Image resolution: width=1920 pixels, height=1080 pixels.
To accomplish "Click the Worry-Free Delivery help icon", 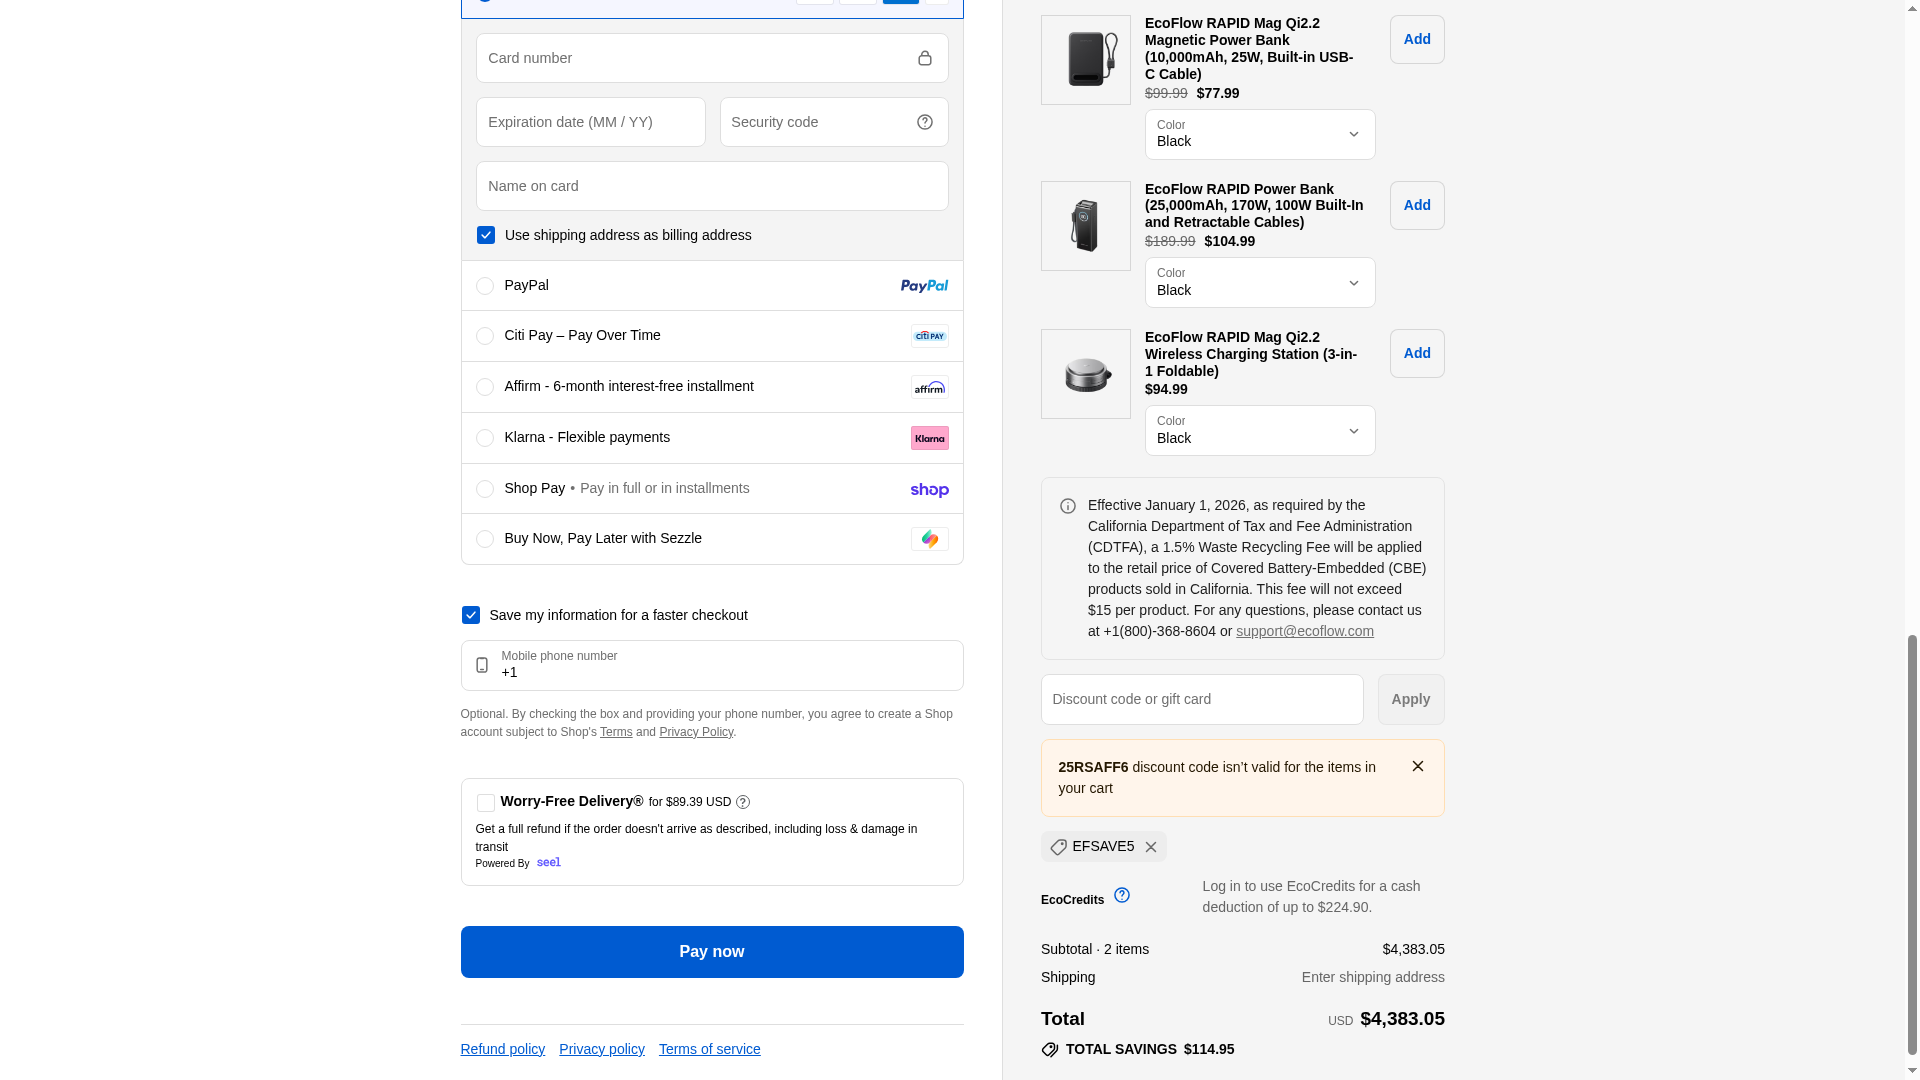I will click(x=743, y=802).
